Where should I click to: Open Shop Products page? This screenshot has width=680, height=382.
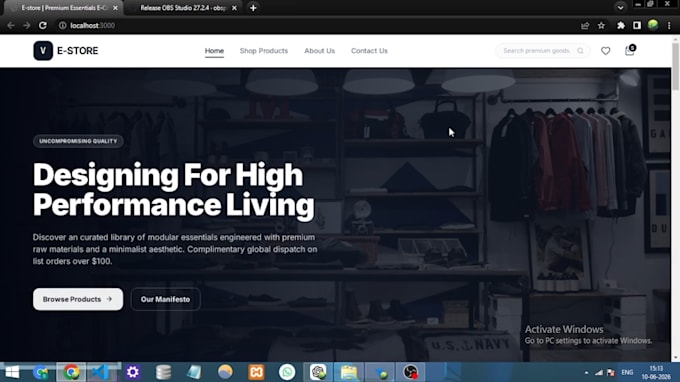click(x=264, y=51)
